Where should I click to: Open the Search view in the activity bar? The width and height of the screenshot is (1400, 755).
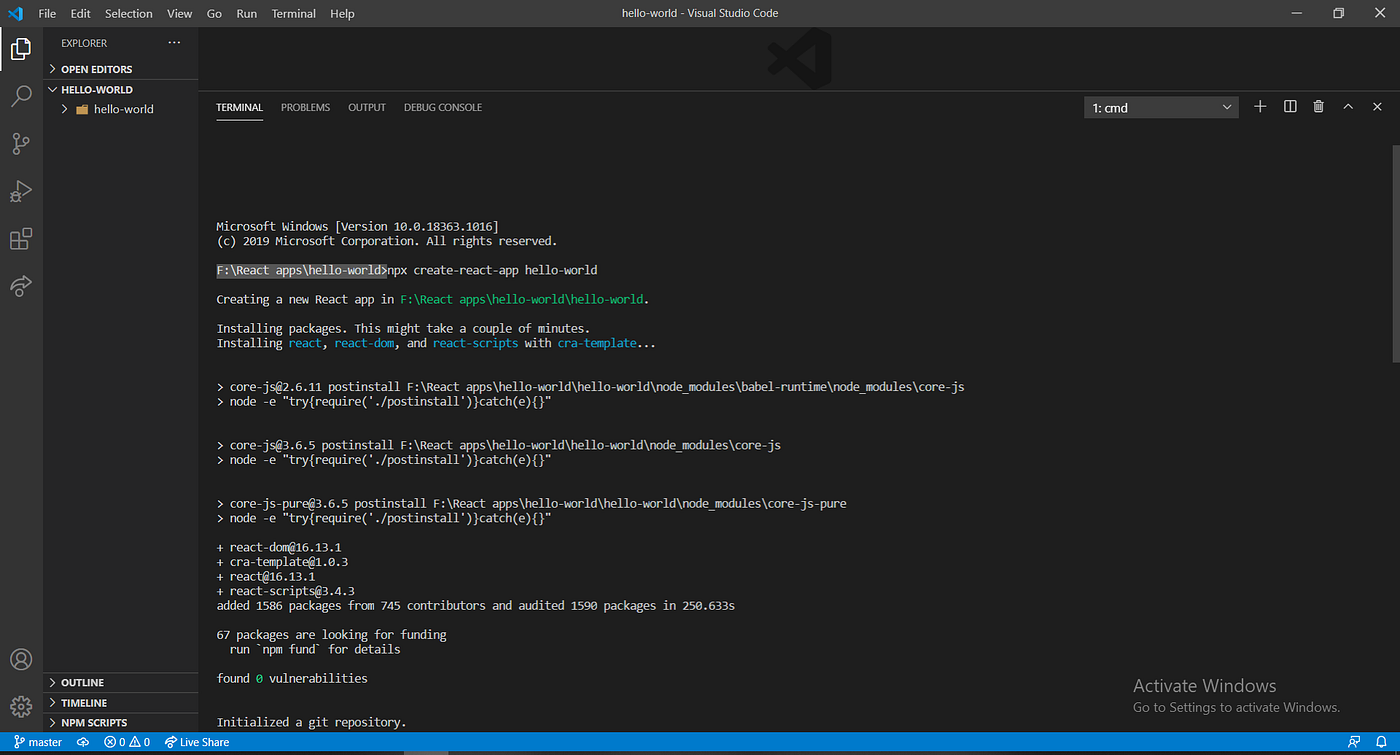click(20, 95)
